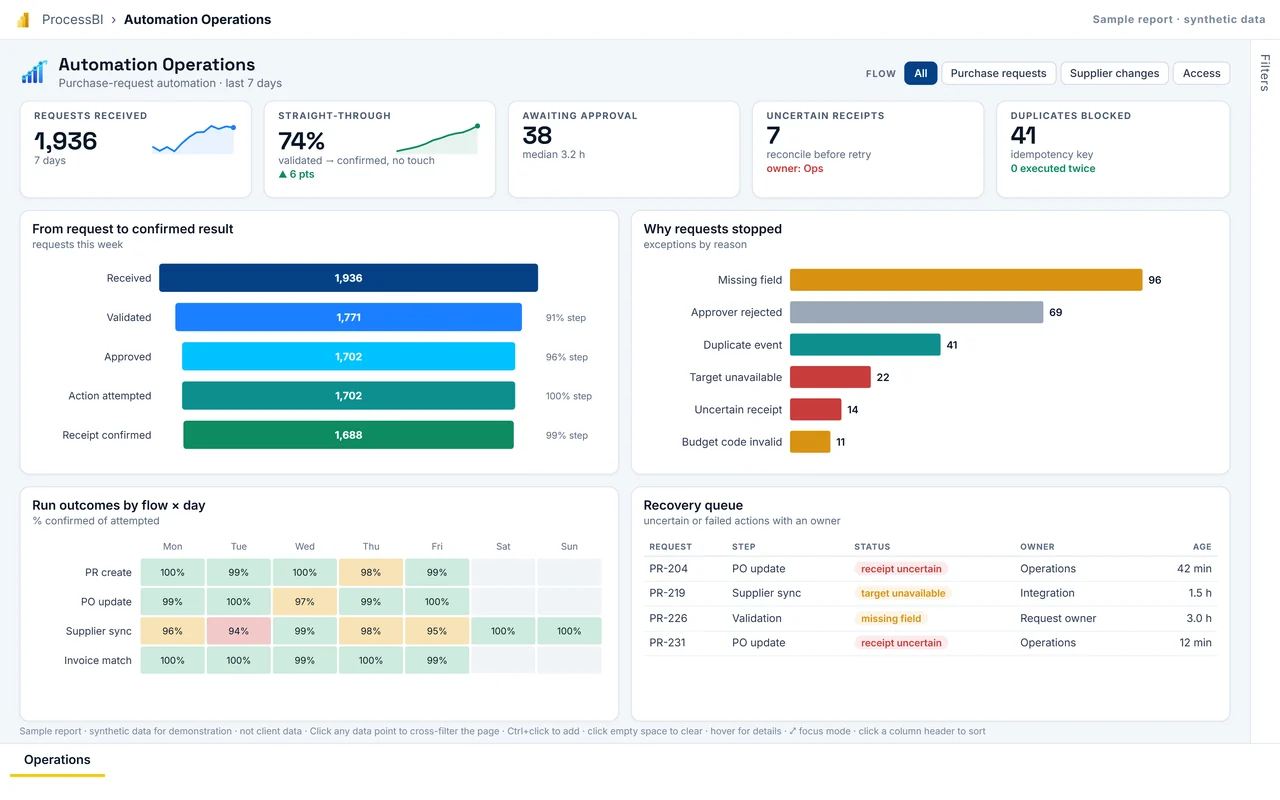The width and height of the screenshot is (1280, 800).
Task: Click the Requests Received sparkline chart
Action: (x=193, y=139)
